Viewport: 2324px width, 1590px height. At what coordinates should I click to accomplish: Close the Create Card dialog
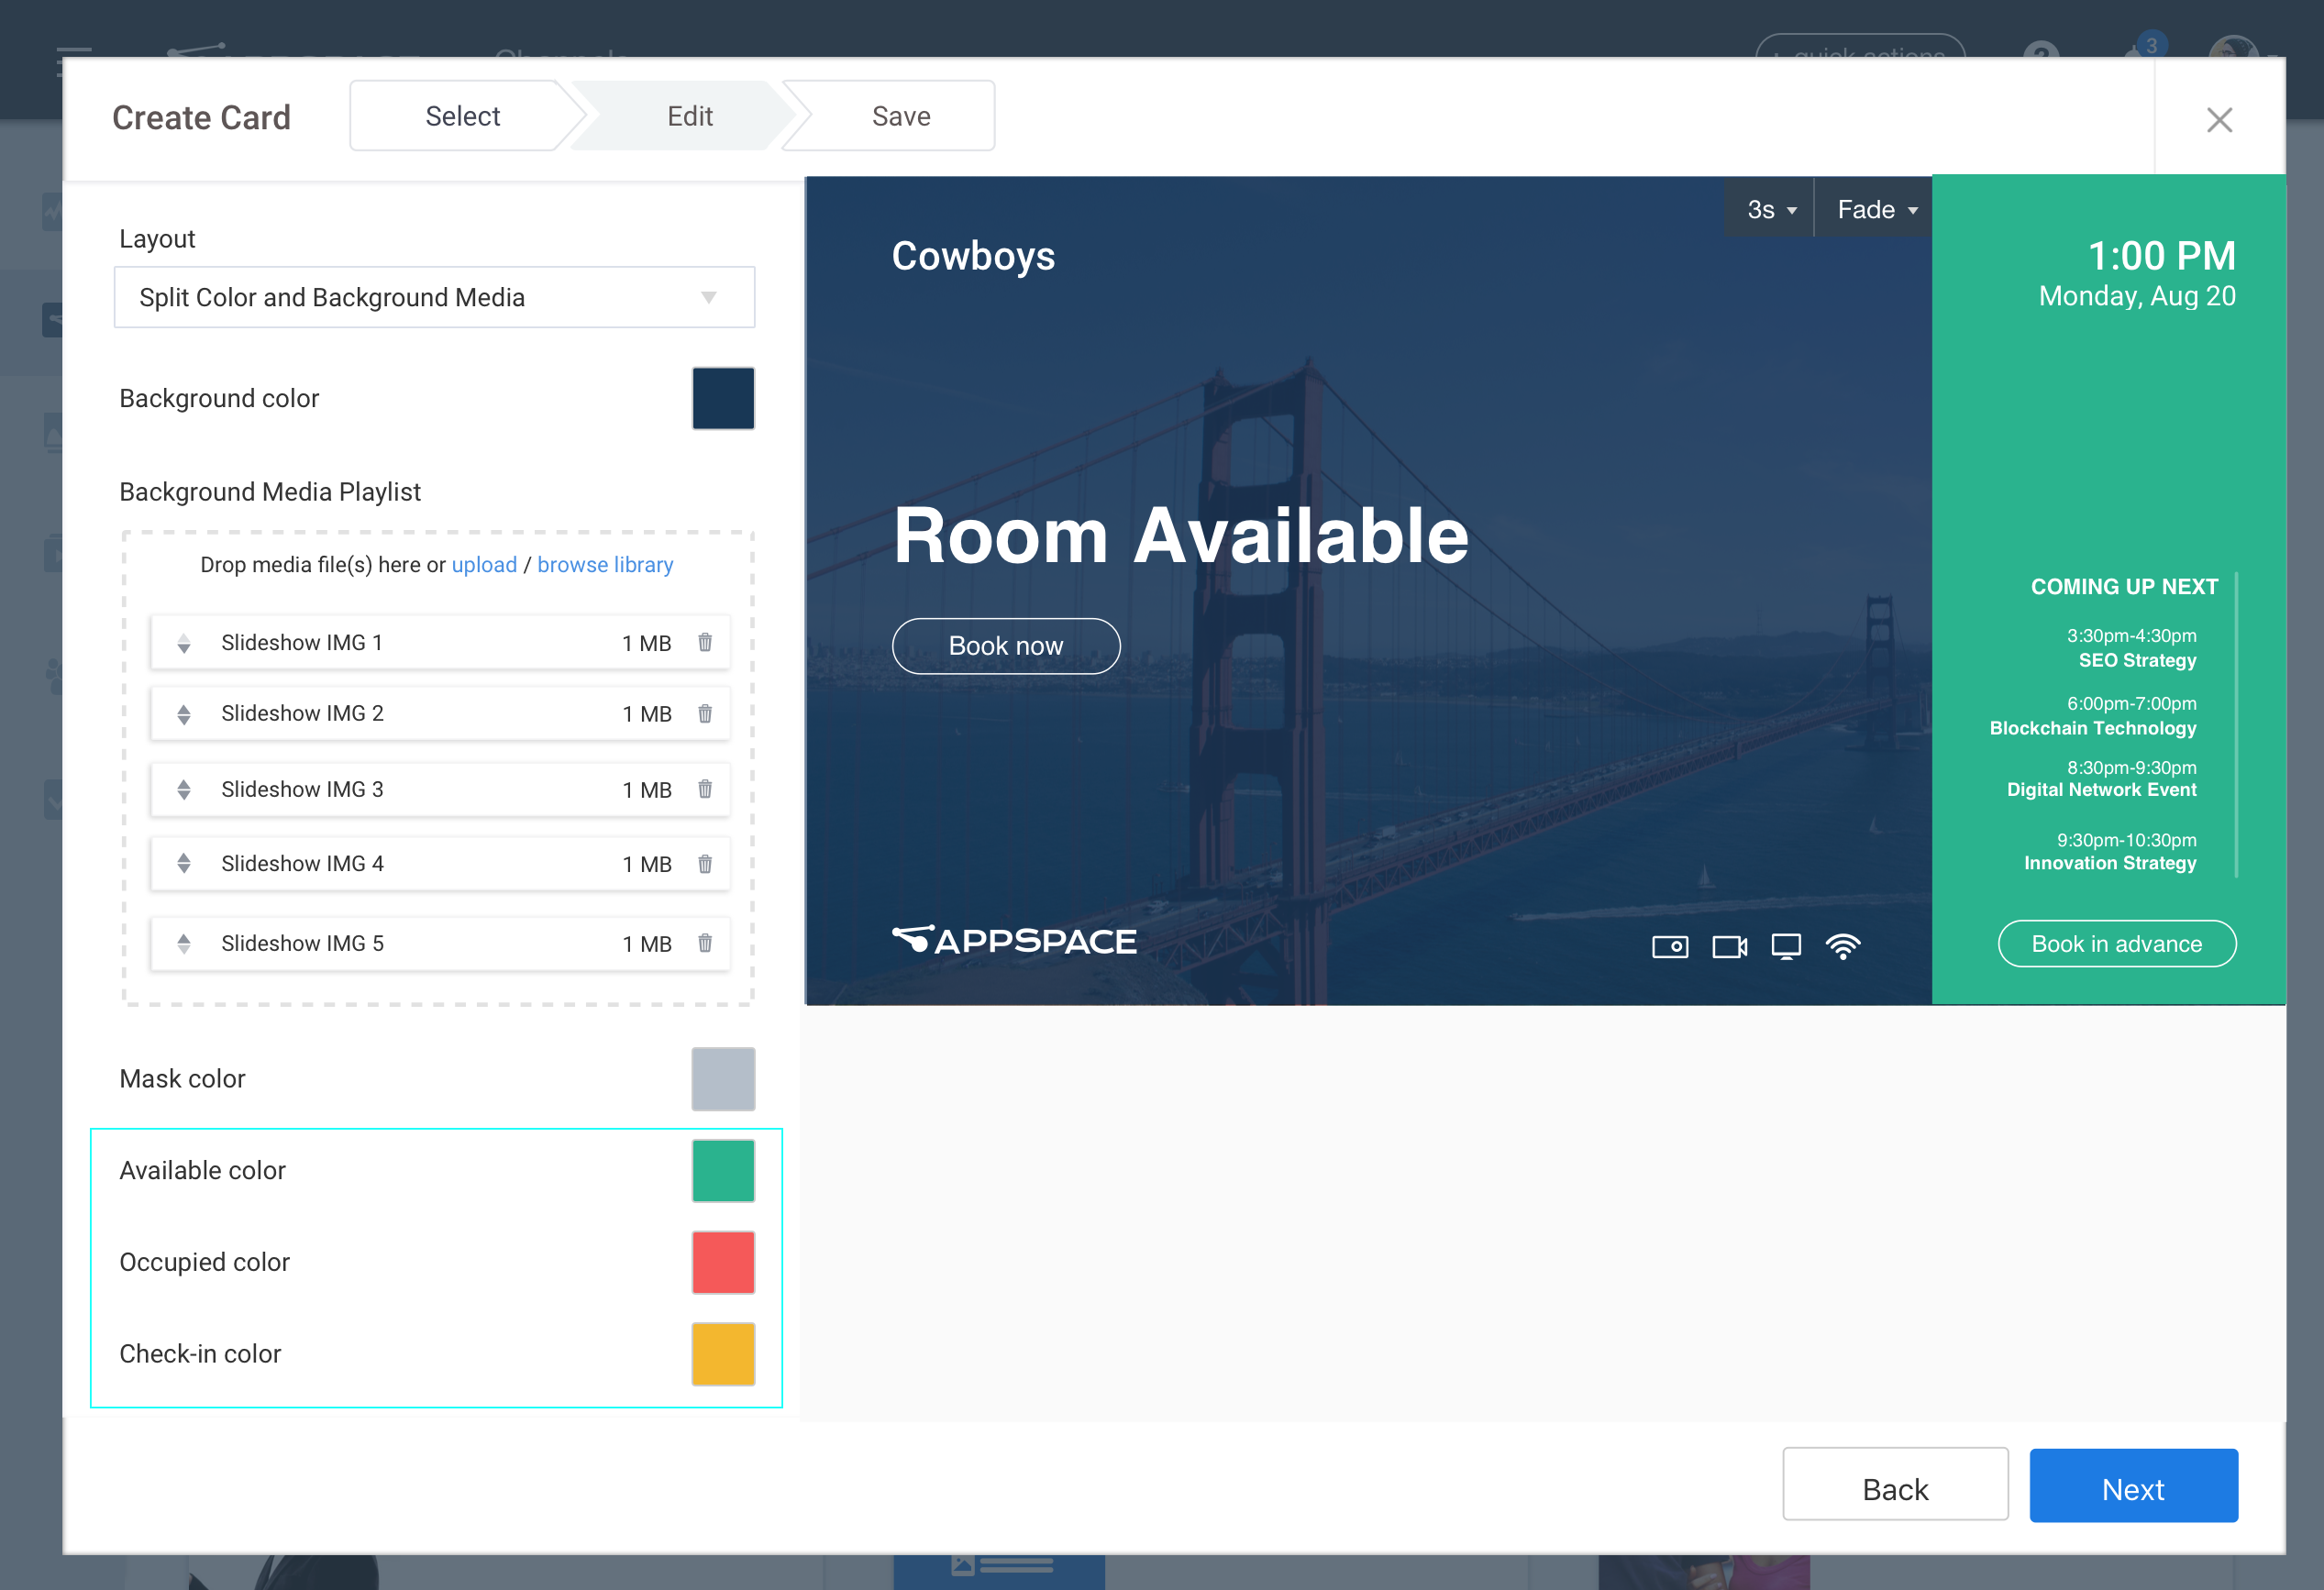(2219, 120)
